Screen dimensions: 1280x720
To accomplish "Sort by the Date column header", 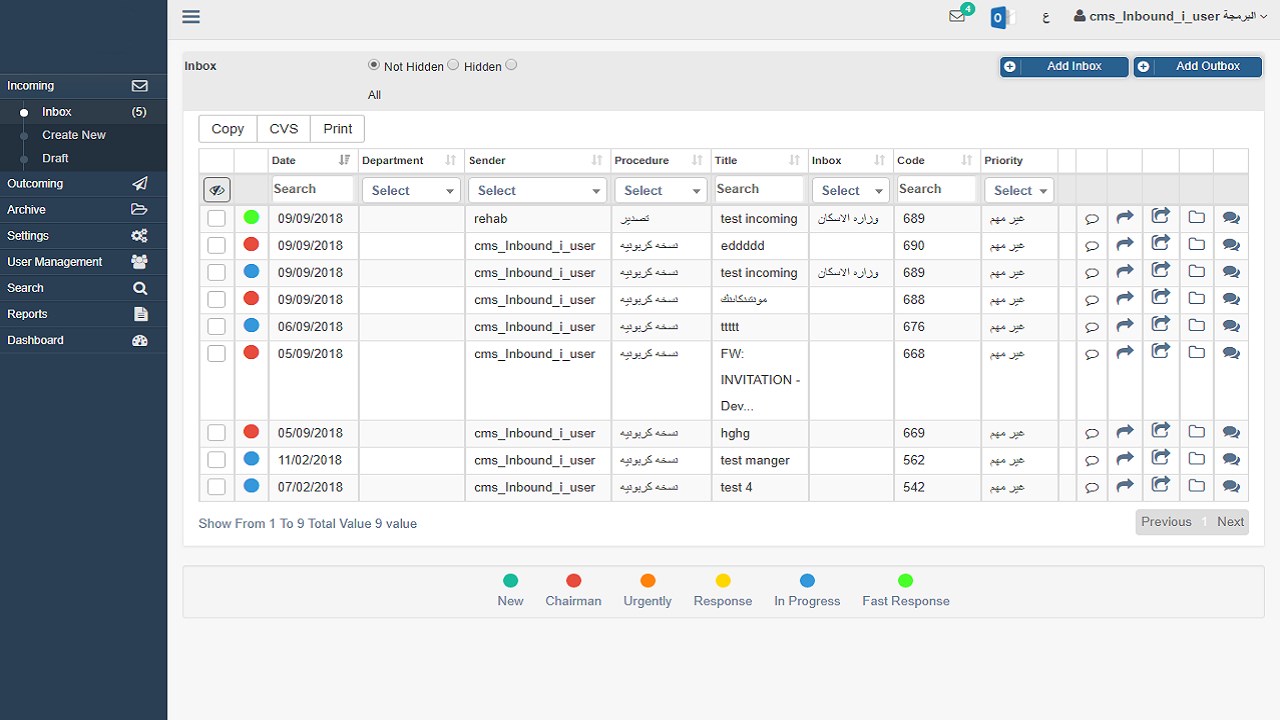I will pos(313,160).
